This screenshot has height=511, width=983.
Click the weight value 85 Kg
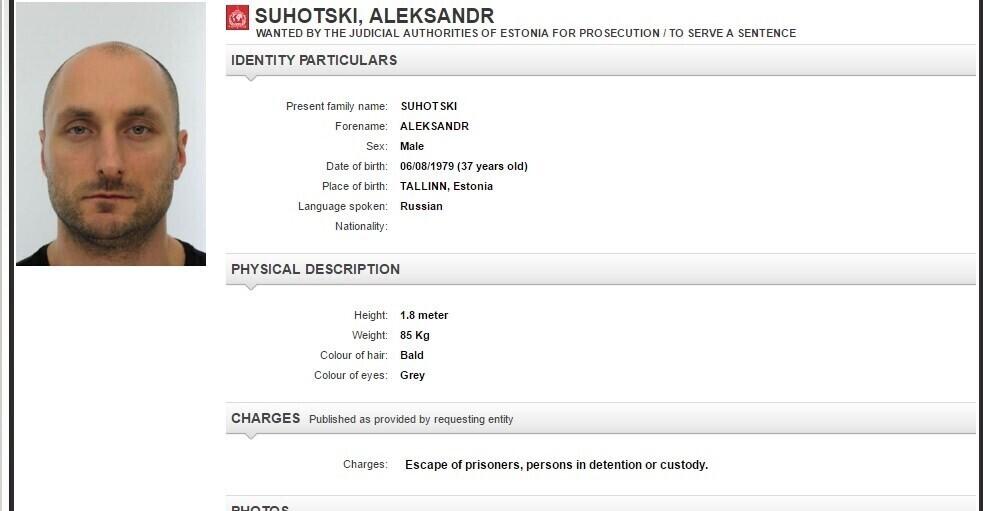(415, 335)
